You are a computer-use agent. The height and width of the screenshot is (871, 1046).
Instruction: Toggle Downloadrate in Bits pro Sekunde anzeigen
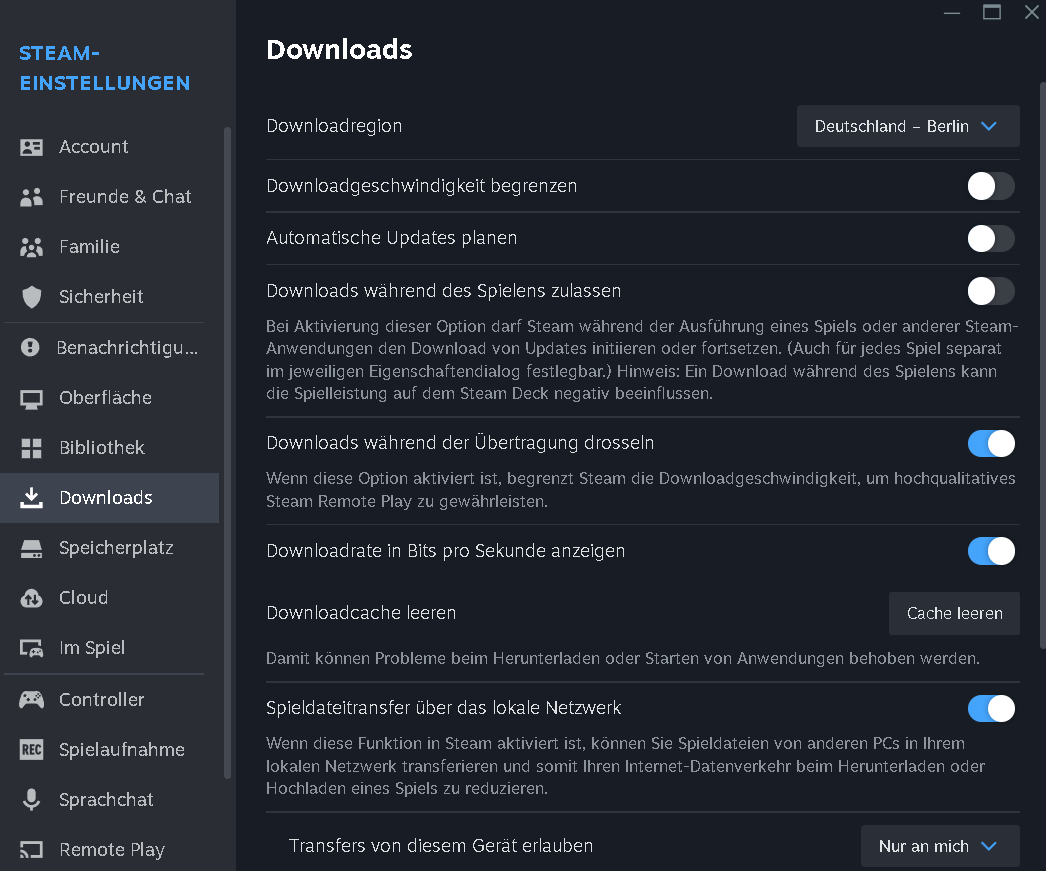tap(991, 551)
